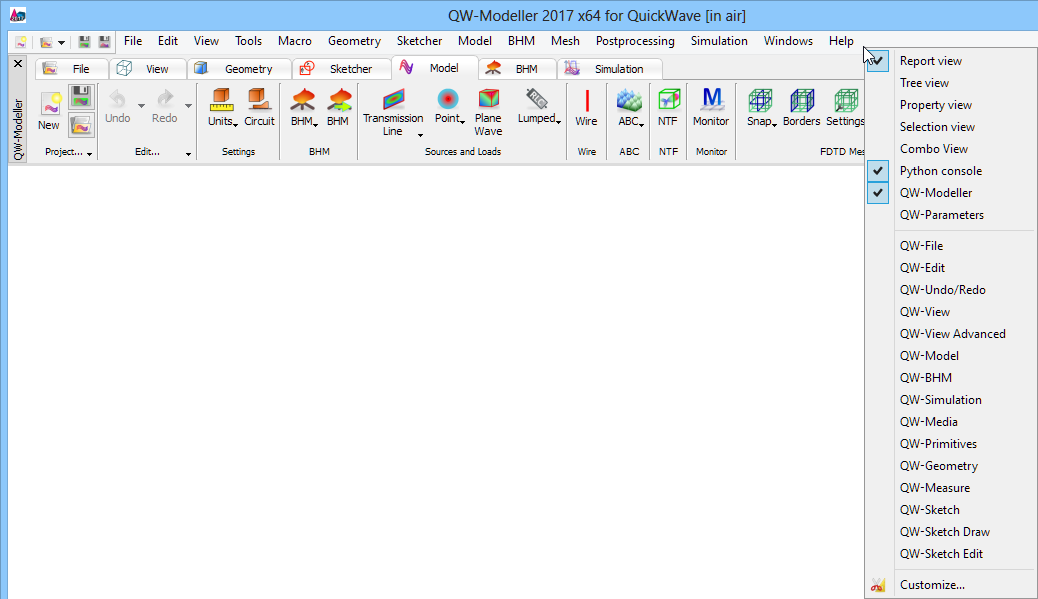The width and height of the screenshot is (1038, 599).
Task: Click the open folder icon below the ribbon save icon
Action: [x=81, y=125]
